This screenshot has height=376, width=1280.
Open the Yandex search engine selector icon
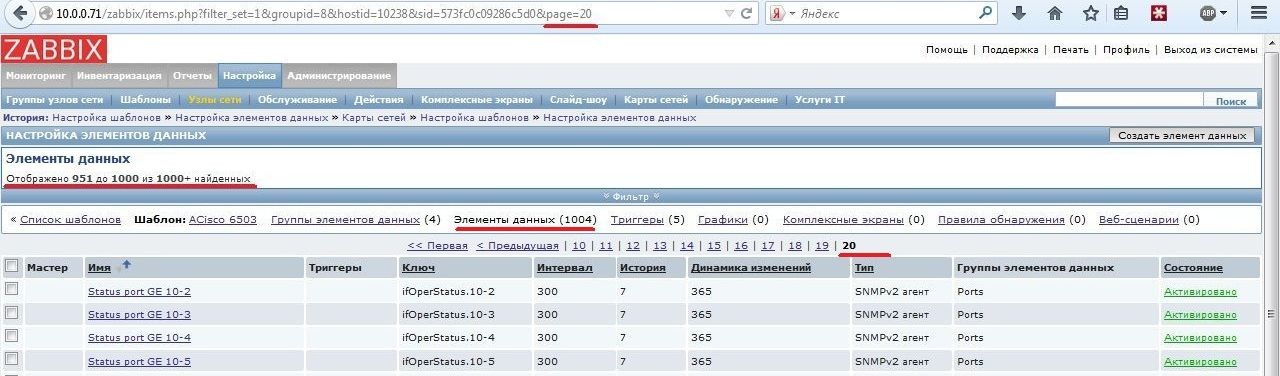point(779,14)
